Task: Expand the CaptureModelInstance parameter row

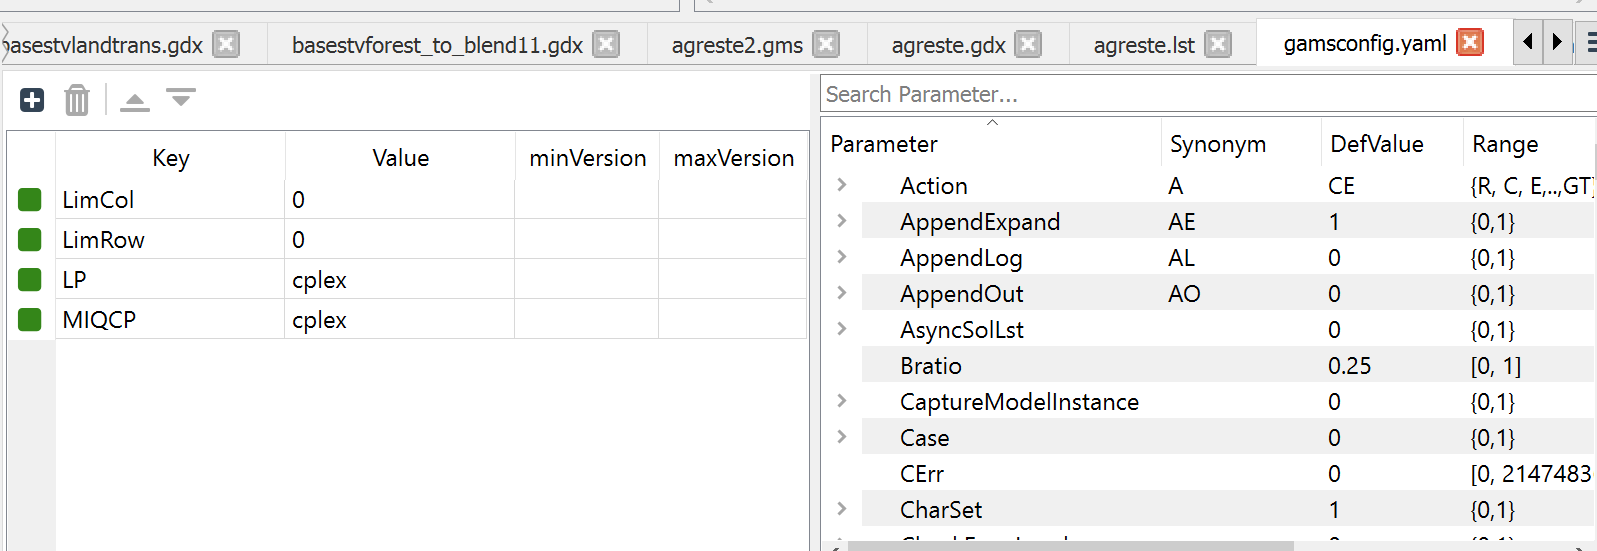Action: [842, 401]
